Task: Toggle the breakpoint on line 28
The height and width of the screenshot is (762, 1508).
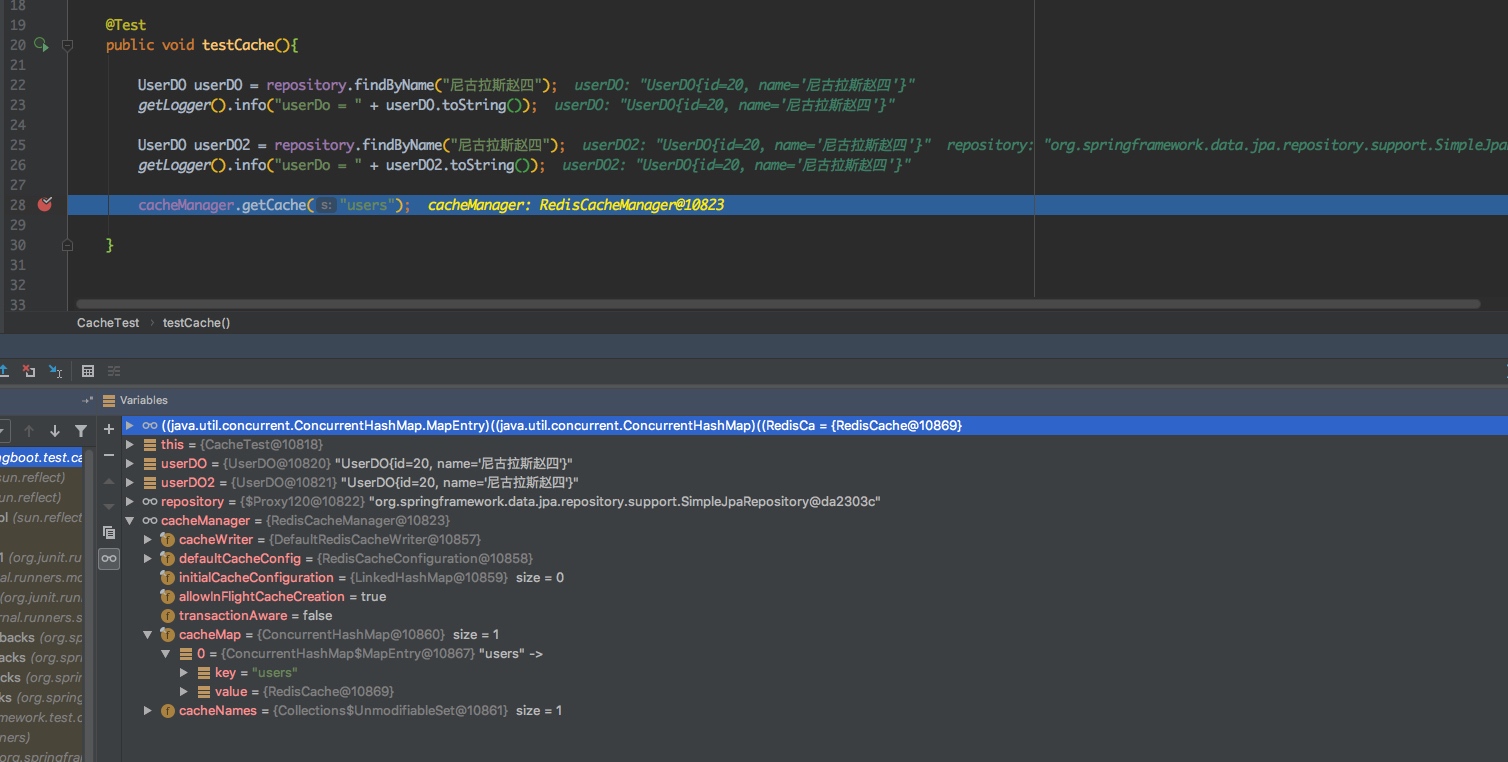Action: [x=44, y=204]
